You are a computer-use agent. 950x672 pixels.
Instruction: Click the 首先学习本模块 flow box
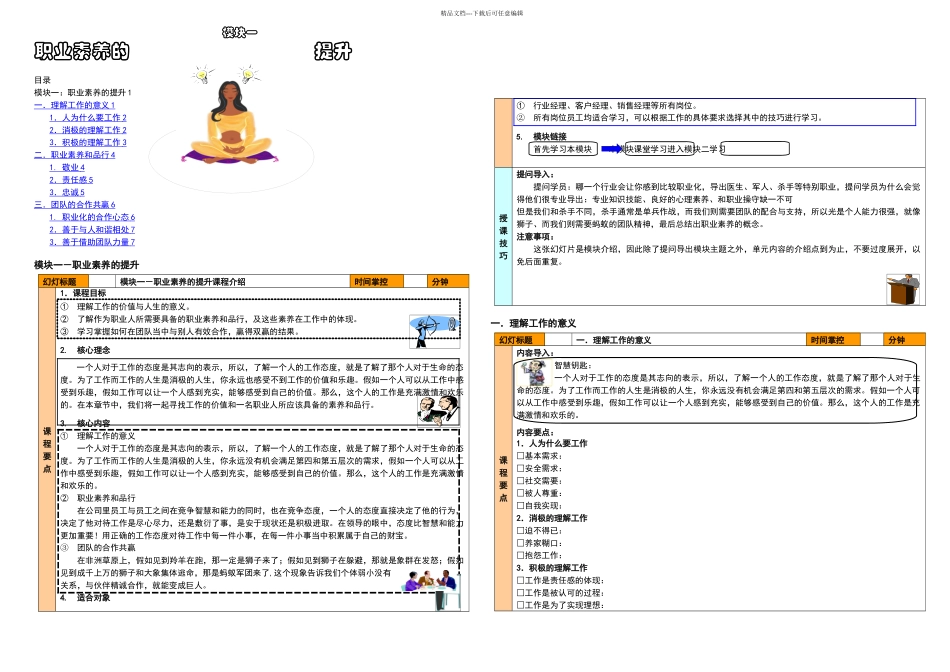(x=563, y=149)
